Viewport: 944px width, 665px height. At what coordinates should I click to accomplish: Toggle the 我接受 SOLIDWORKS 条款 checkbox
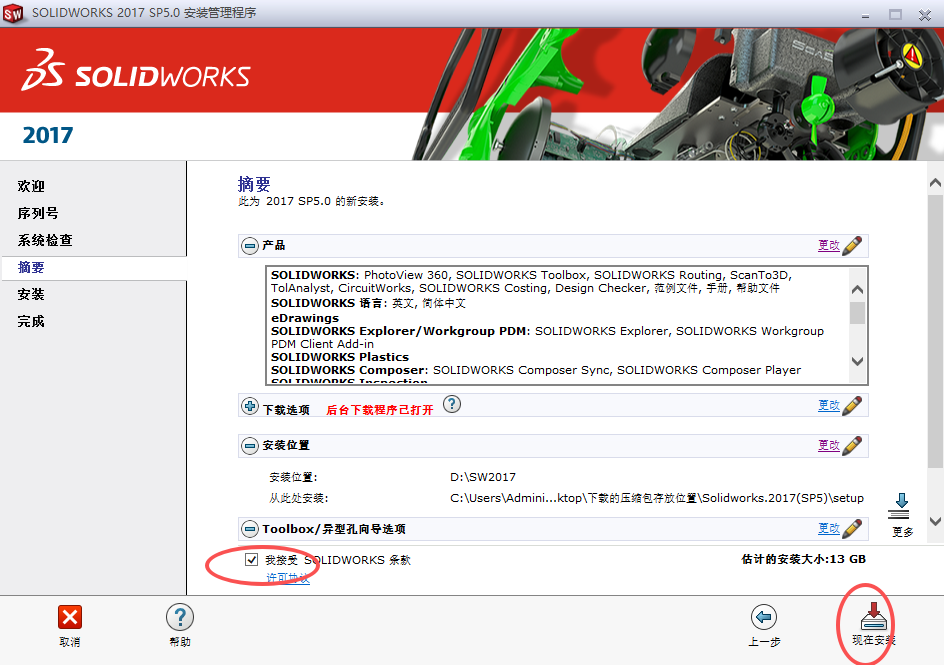pyautogui.click(x=252, y=560)
